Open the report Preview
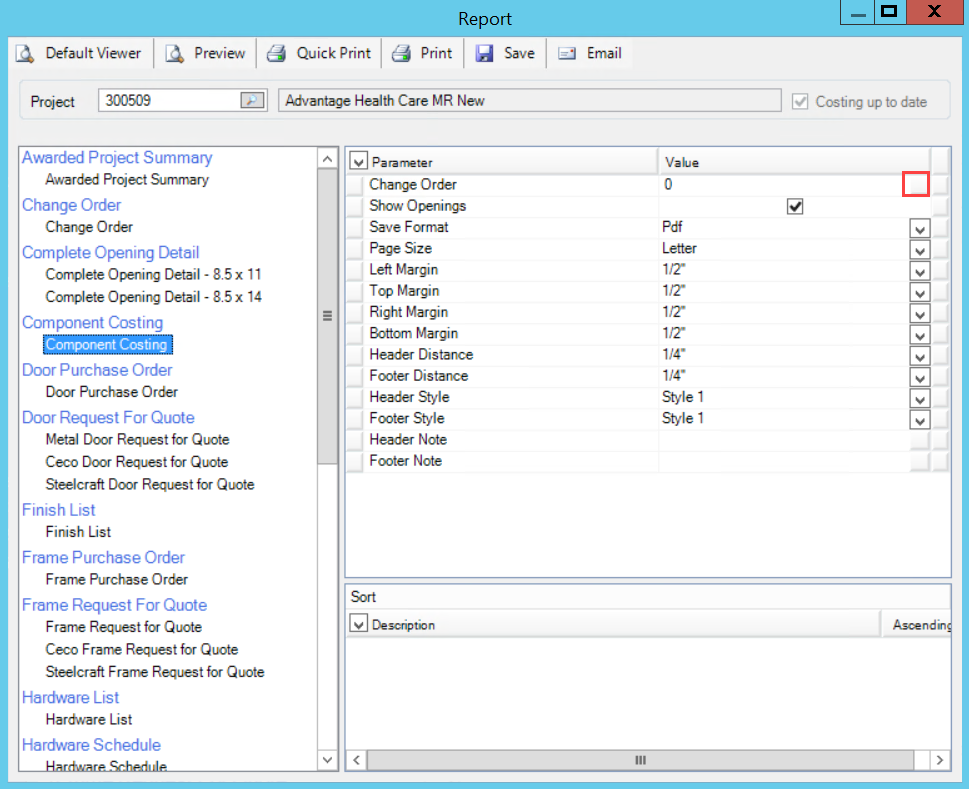The width and height of the screenshot is (969, 789). pos(175,54)
